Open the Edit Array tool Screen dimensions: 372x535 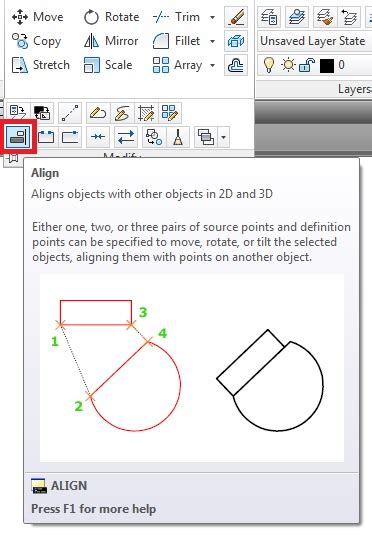point(170,113)
